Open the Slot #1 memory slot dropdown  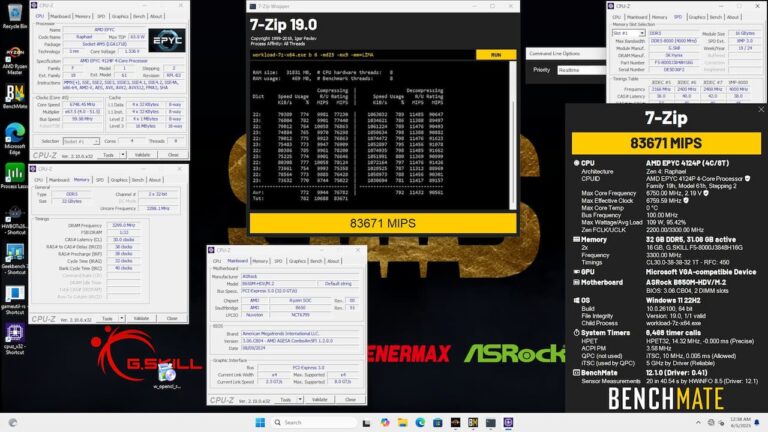click(628, 33)
